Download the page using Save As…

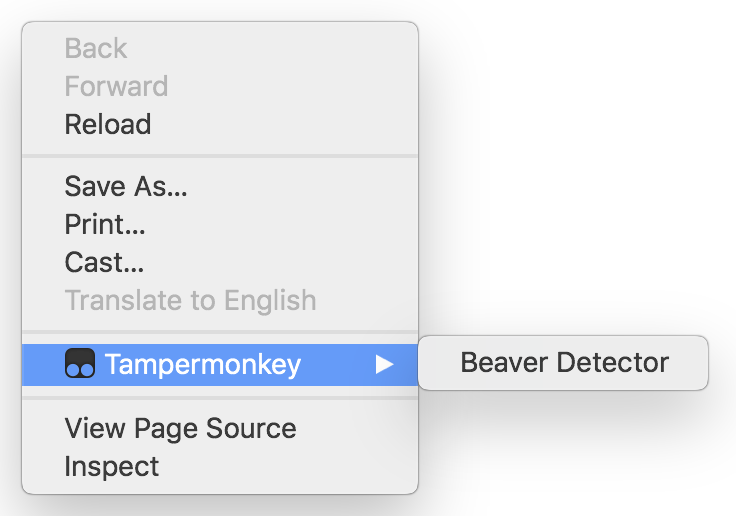pyautogui.click(x=126, y=186)
